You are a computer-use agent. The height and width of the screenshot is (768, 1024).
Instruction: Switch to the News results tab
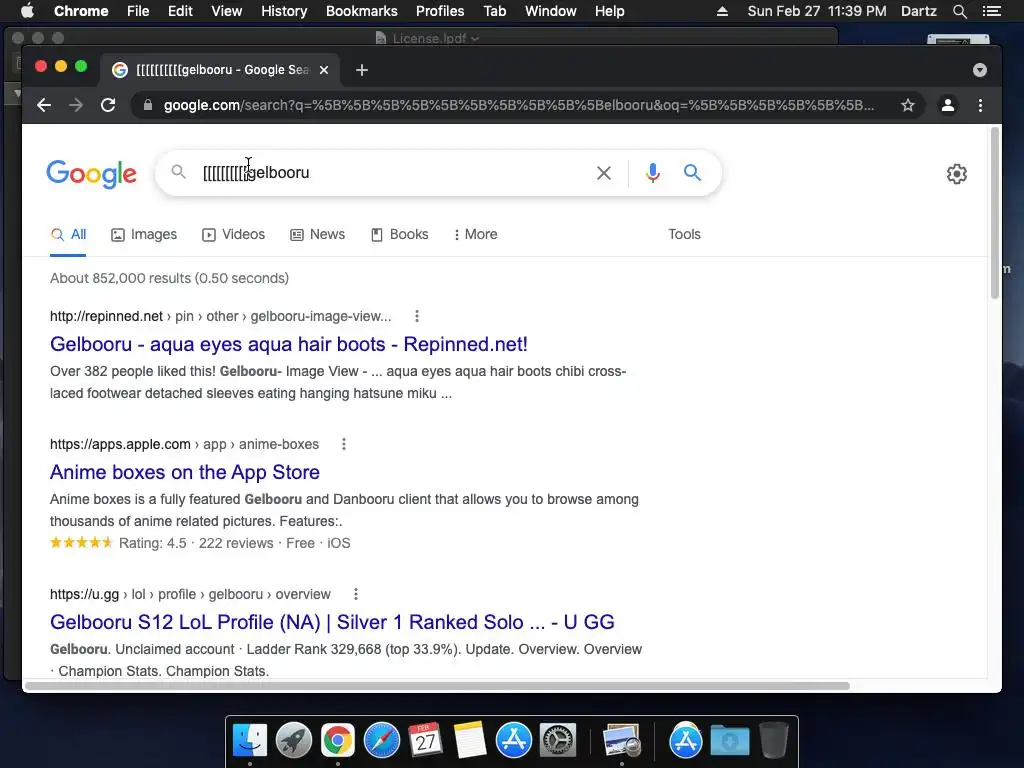click(x=317, y=234)
